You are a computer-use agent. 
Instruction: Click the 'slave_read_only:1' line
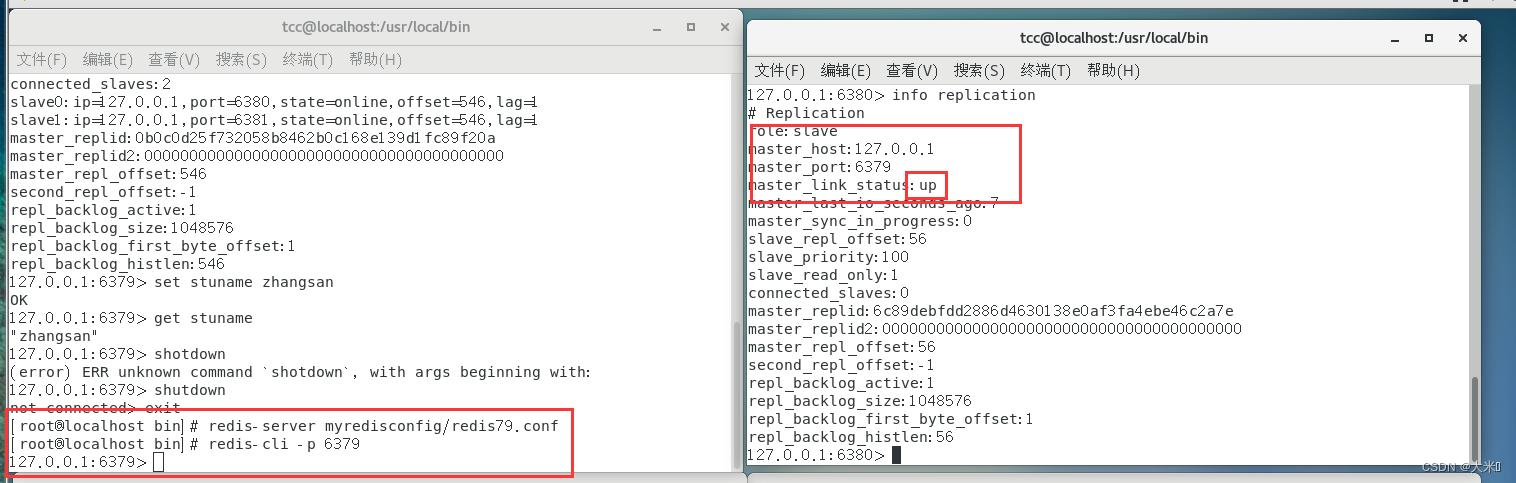[x=823, y=275]
